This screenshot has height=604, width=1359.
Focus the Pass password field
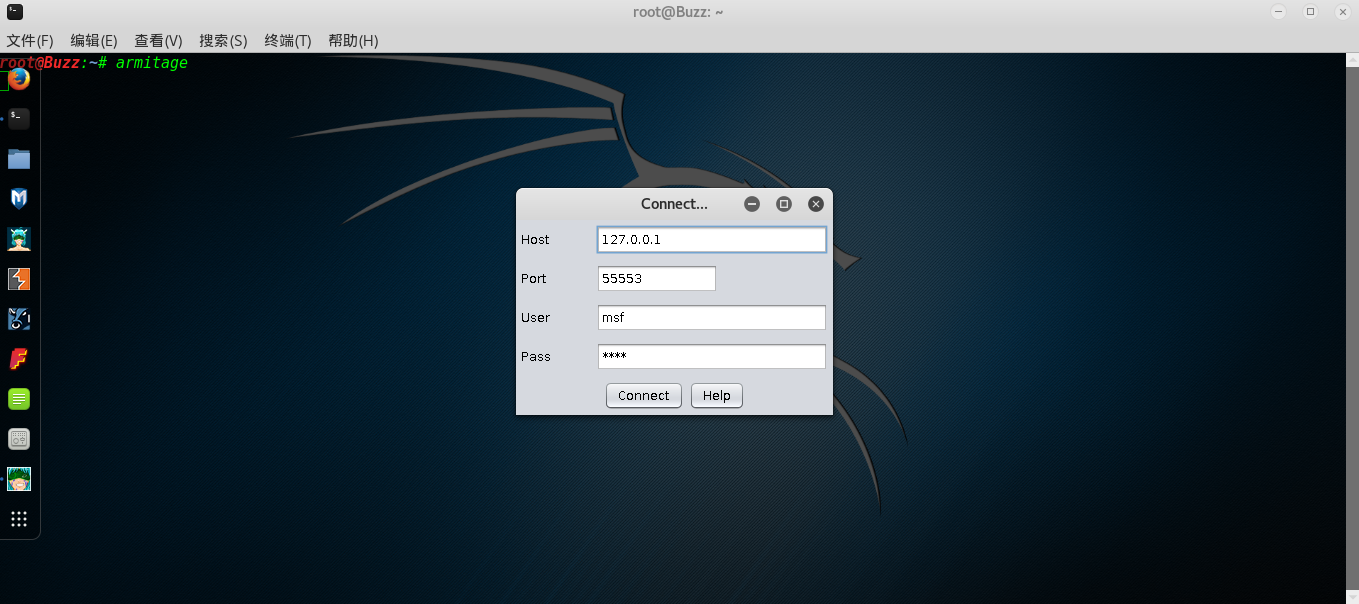tap(712, 357)
